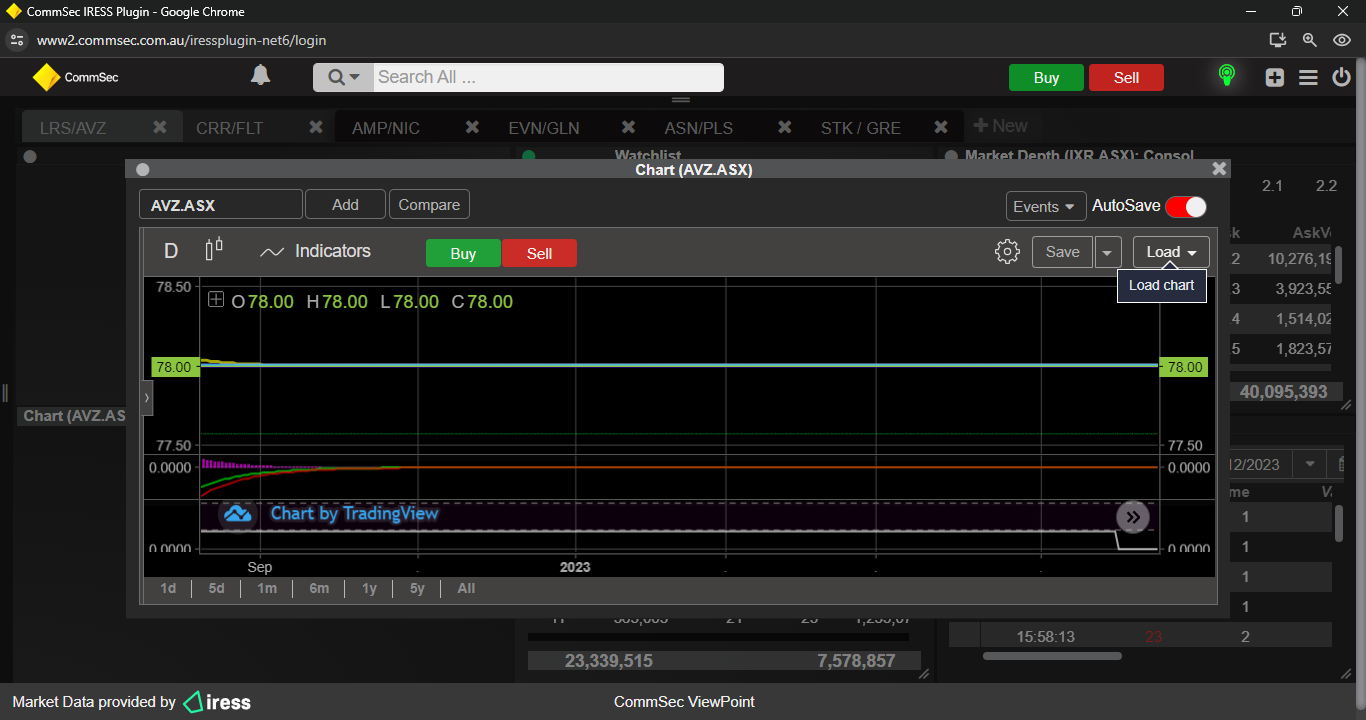Click the Save chart button
This screenshot has width=1366, height=720.
(1062, 252)
